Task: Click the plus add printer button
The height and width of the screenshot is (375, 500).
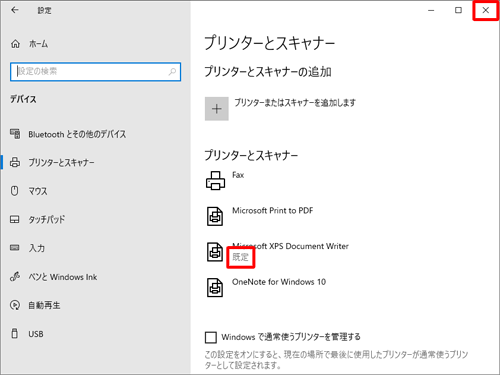Action: [x=217, y=109]
